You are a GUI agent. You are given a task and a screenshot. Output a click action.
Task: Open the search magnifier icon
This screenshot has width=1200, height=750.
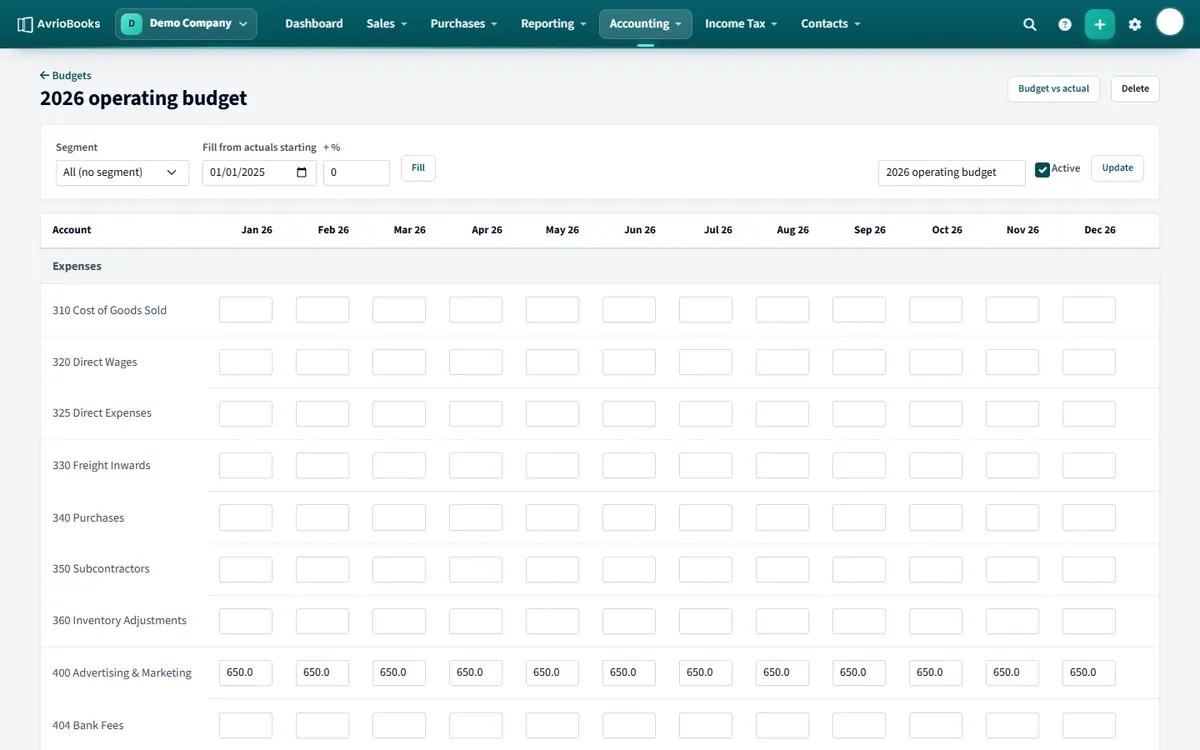(x=1030, y=24)
